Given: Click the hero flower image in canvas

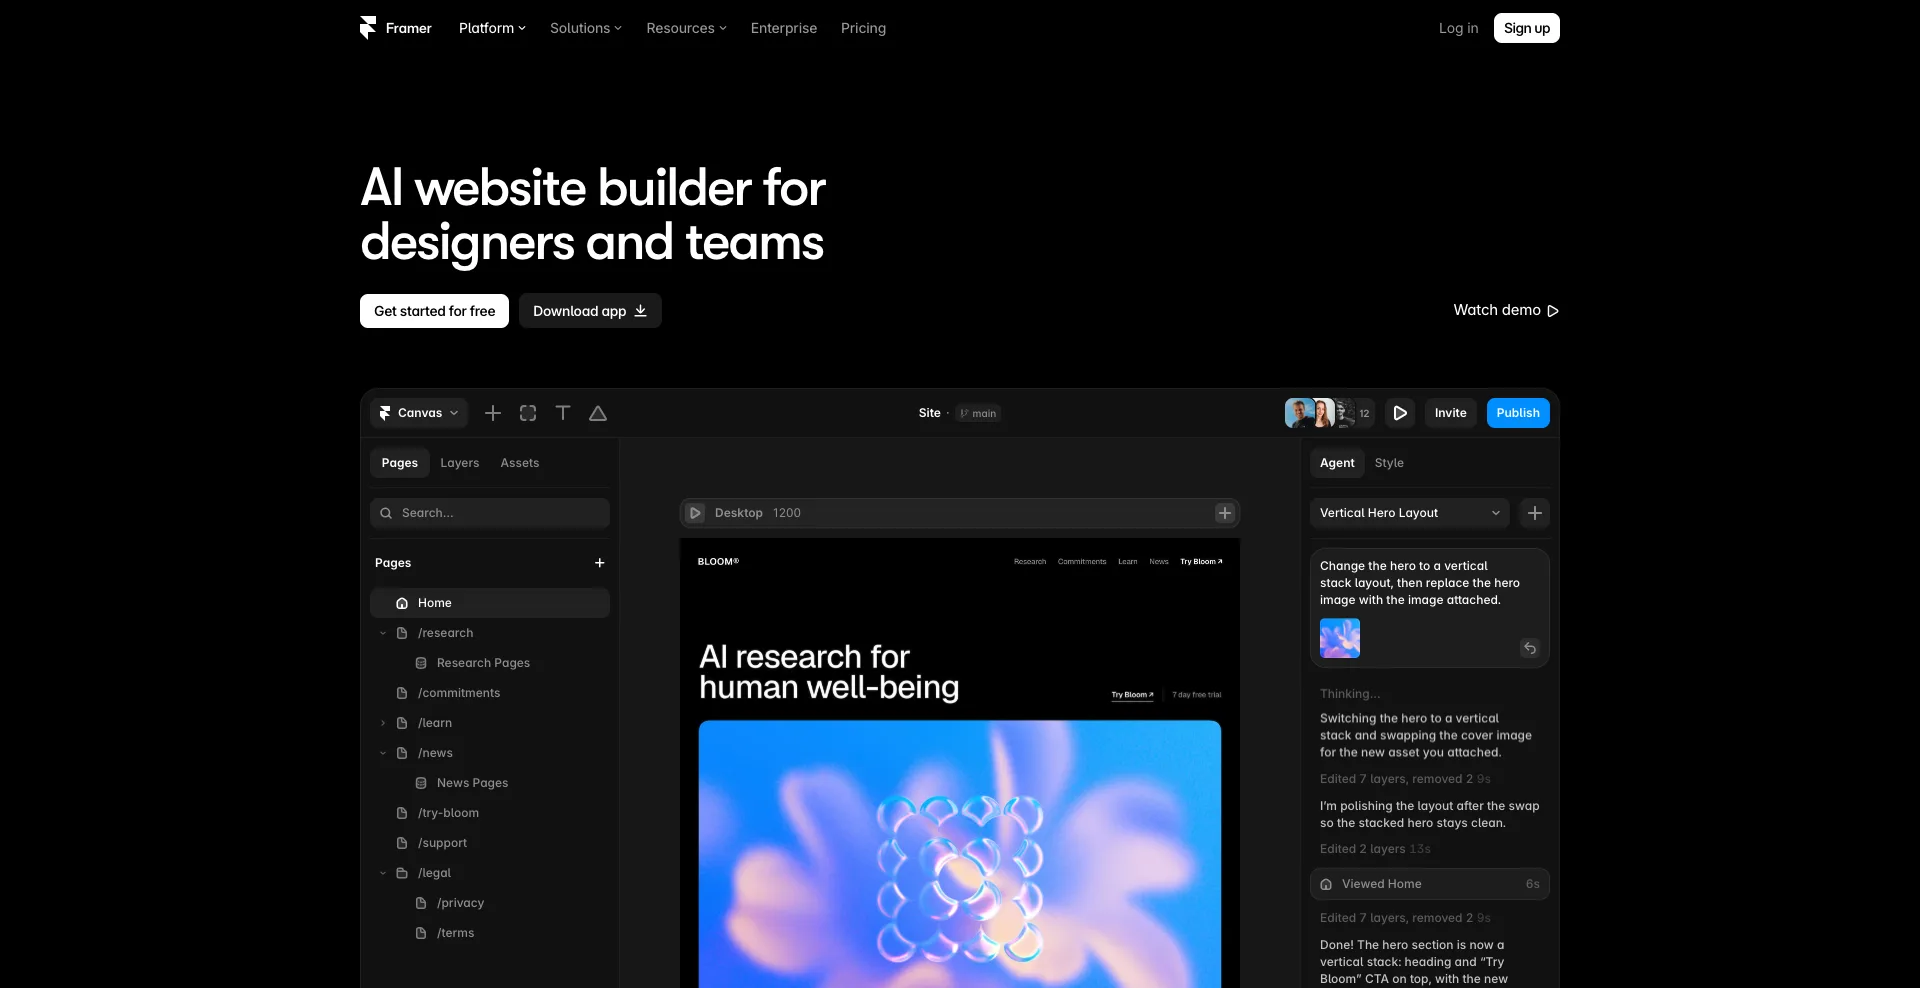Looking at the screenshot, I should 960,854.
